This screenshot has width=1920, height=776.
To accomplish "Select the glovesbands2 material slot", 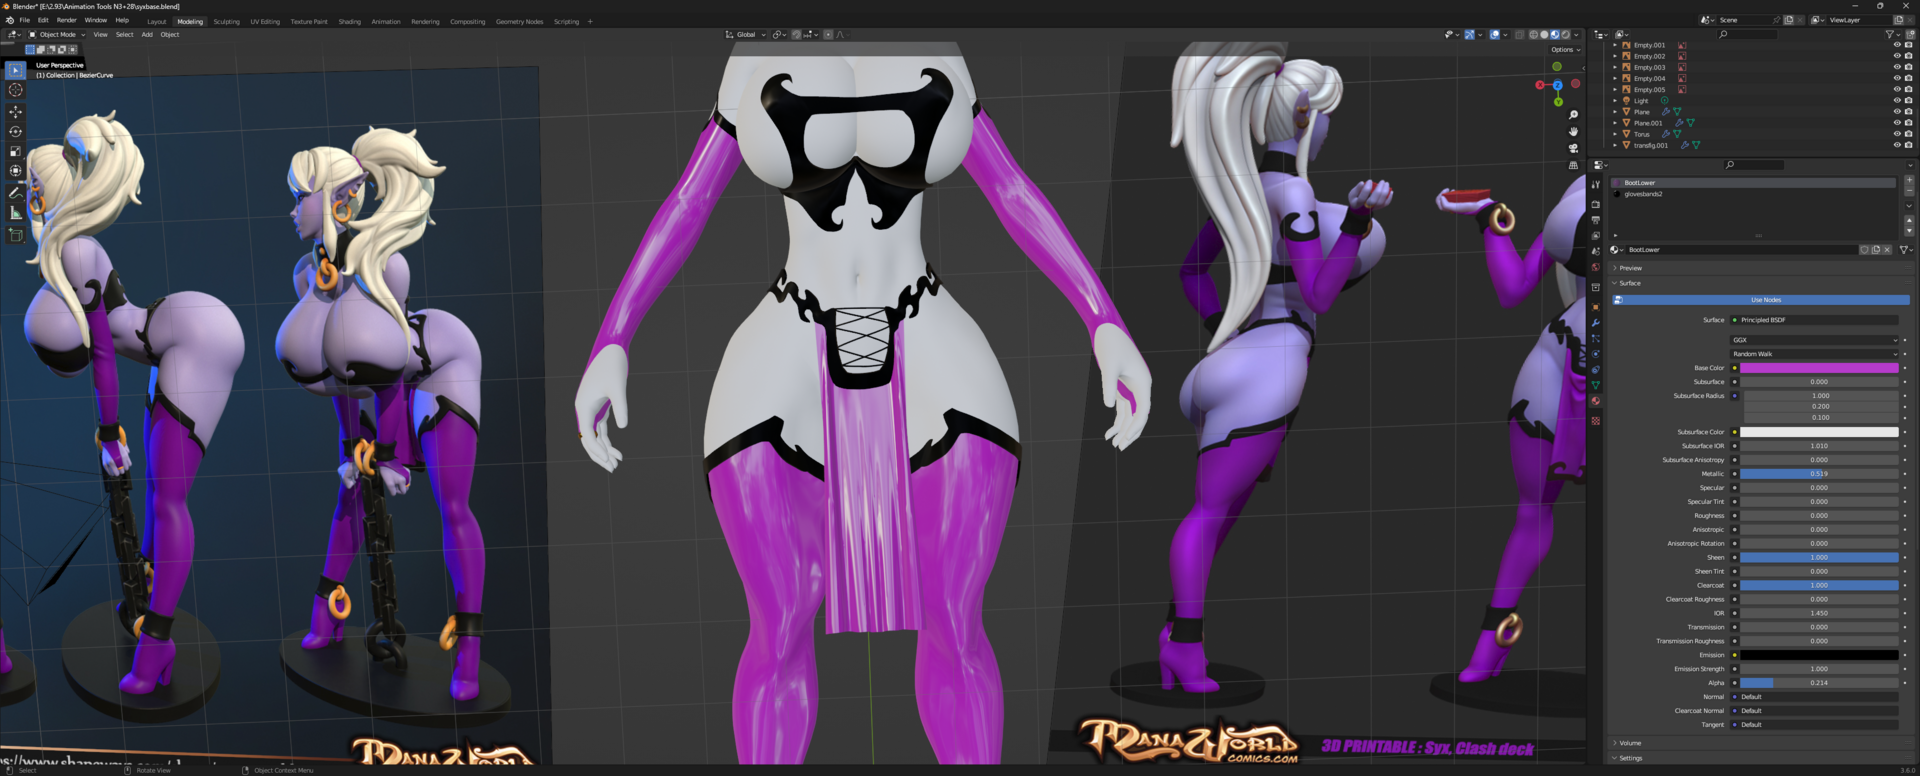I will pyautogui.click(x=1755, y=194).
